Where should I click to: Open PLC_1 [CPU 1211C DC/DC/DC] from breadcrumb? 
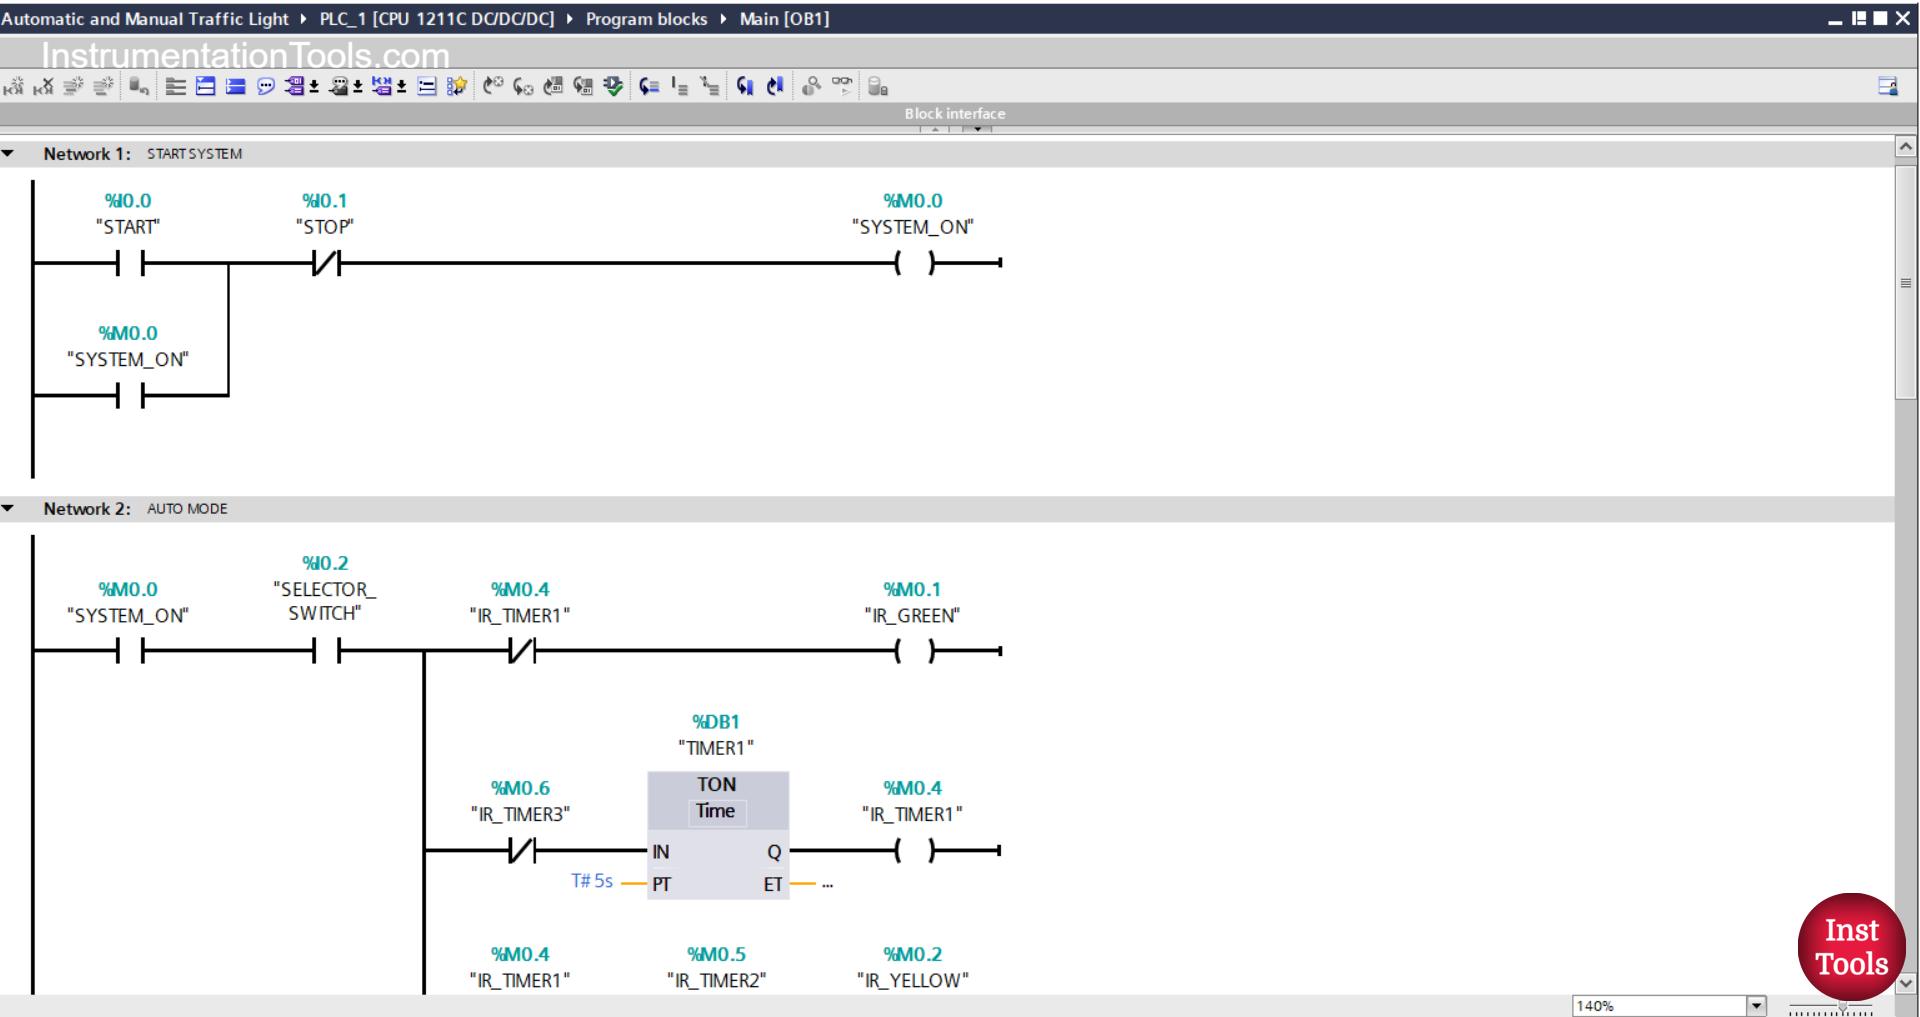pos(437,18)
